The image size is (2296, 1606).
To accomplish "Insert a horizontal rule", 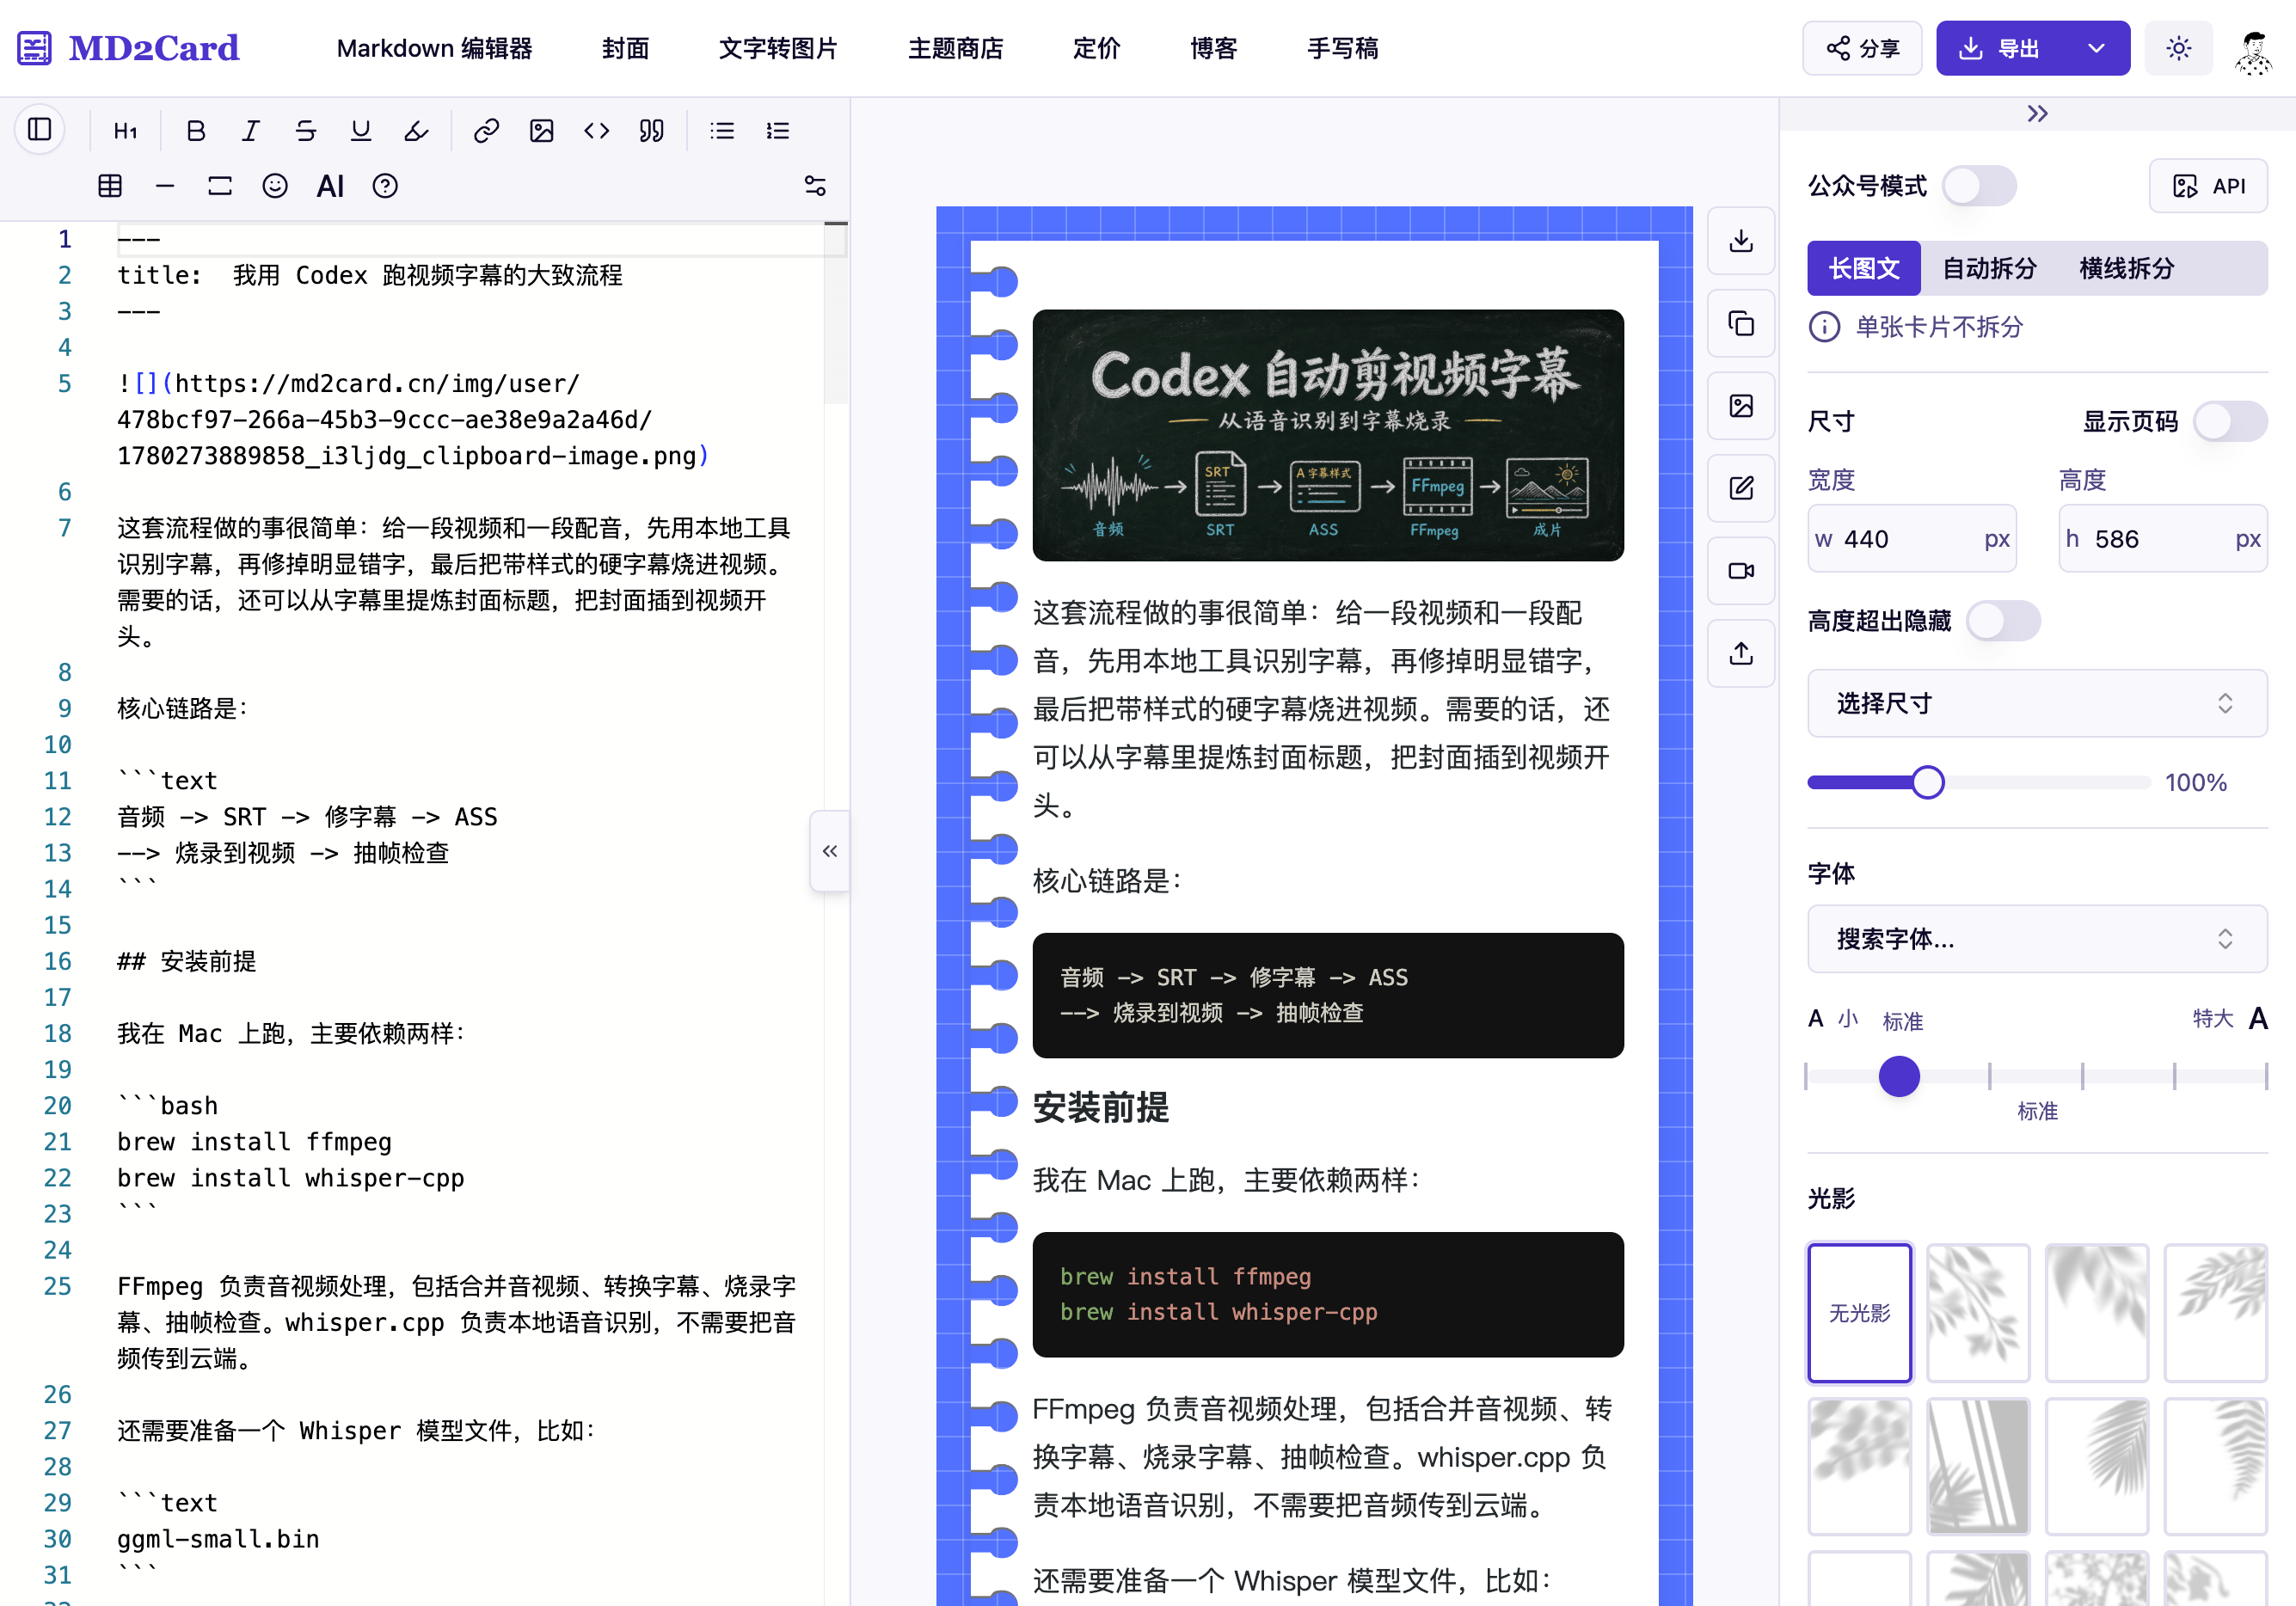I will tap(165, 186).
